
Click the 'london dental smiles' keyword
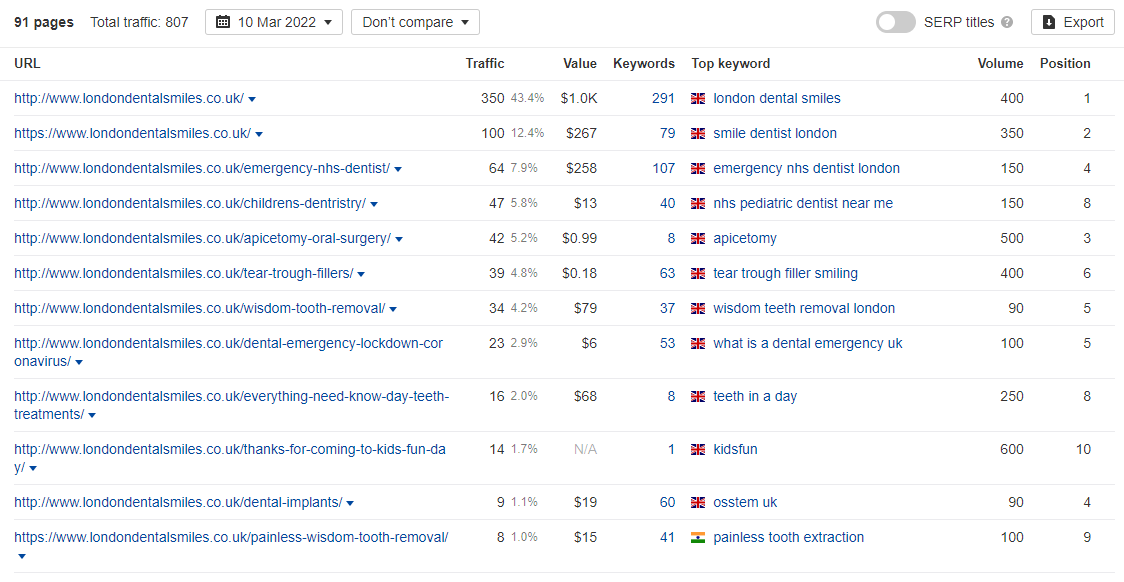[777, 98]
